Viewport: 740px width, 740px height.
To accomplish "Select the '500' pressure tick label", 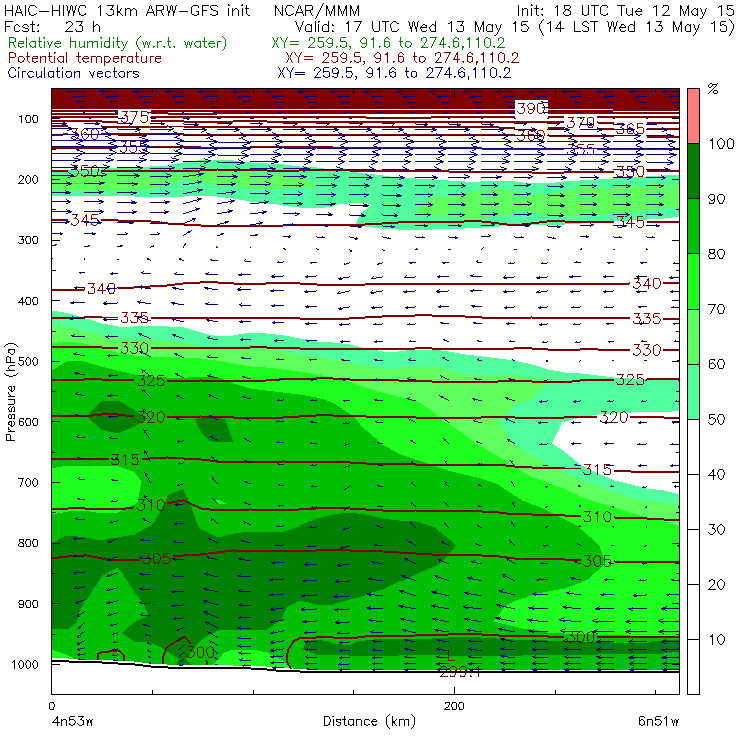I will coord(28,361).
